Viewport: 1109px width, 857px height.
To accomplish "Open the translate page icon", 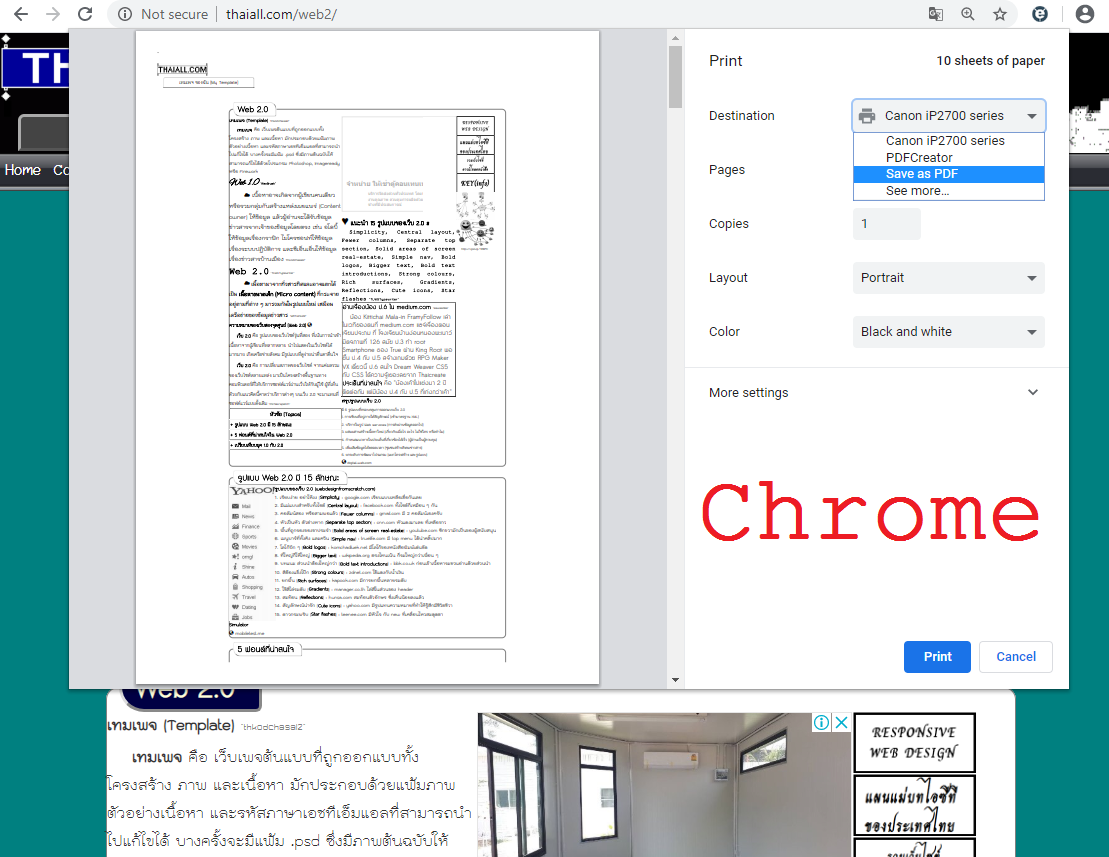I will point(935,14).
